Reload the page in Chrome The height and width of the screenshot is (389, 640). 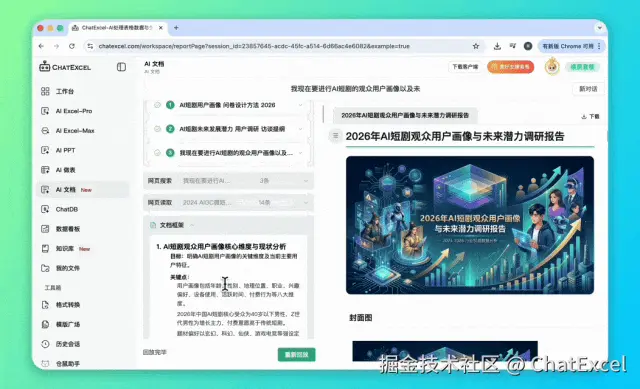click(x=72, y=46)
